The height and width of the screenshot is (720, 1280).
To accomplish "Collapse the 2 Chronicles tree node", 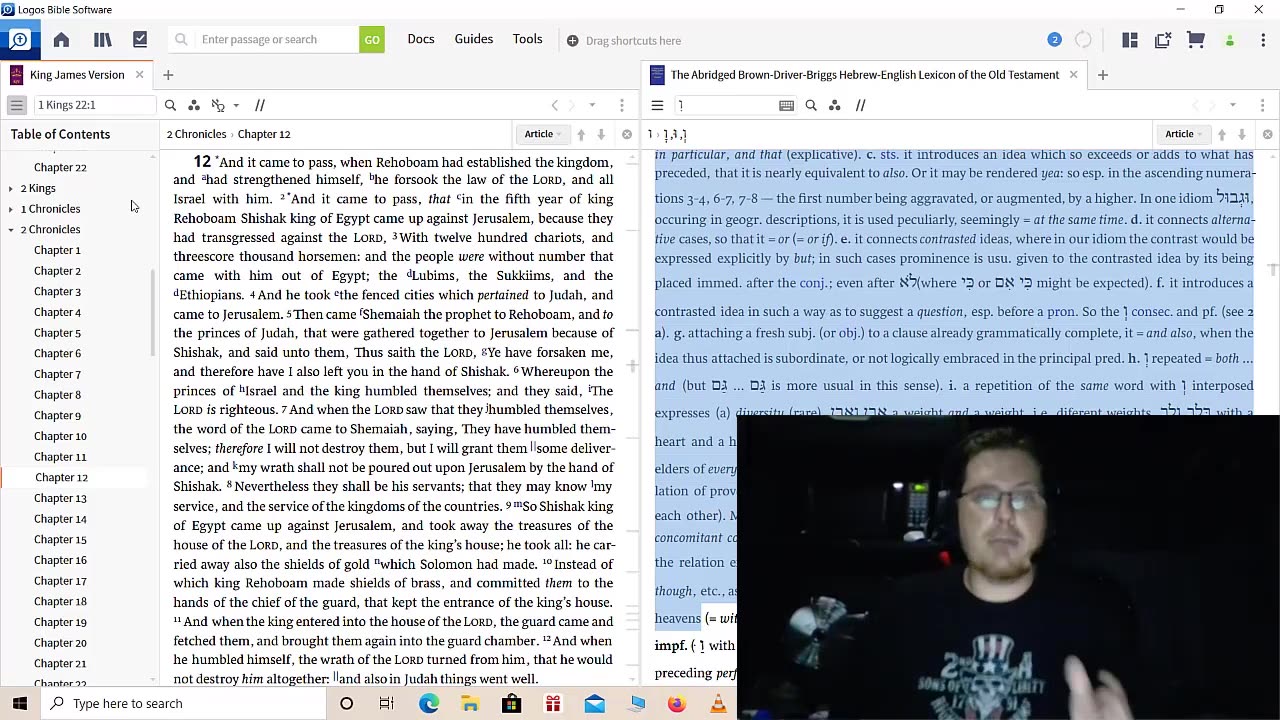I will click(x=10, y=230).
